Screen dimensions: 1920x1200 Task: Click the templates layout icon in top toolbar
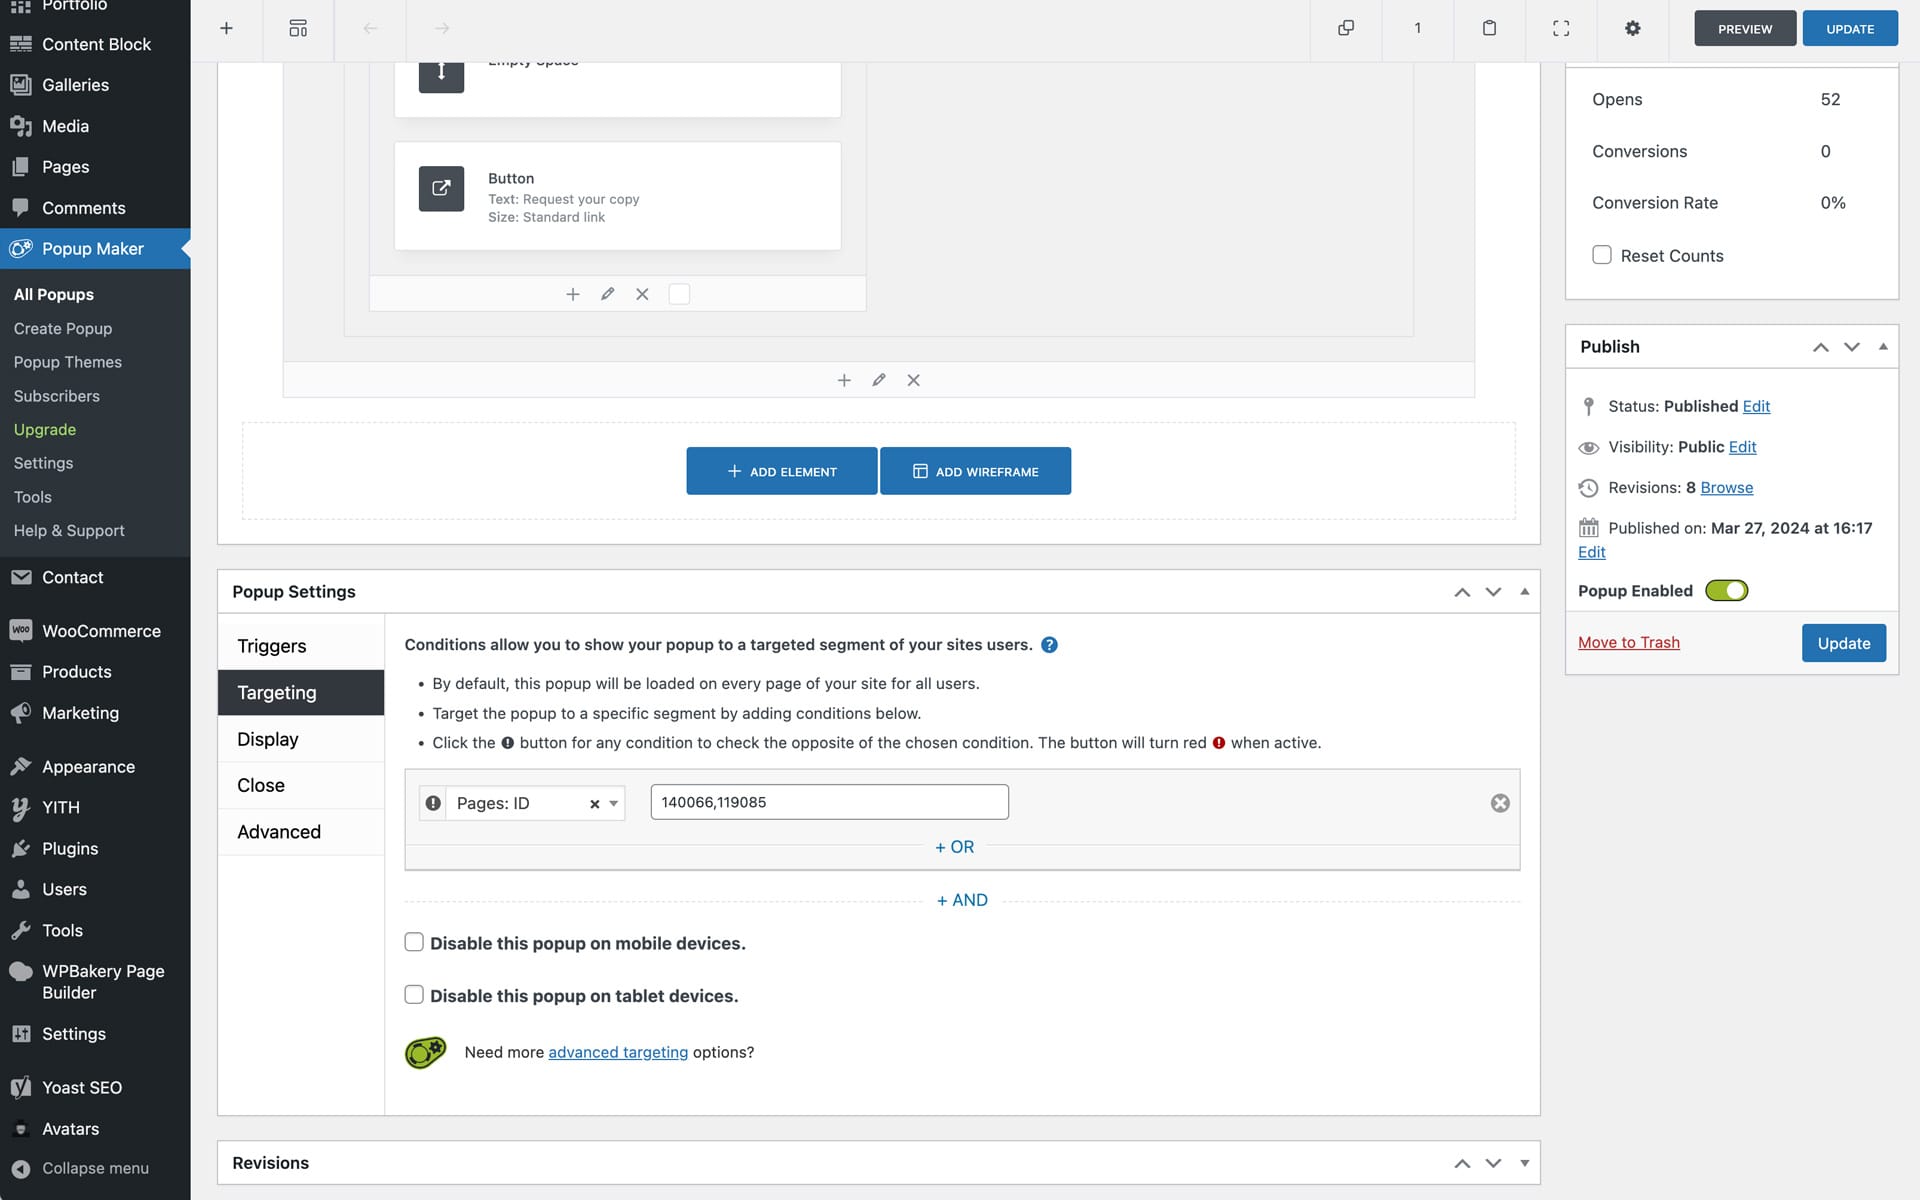click(x=298, y=28)
